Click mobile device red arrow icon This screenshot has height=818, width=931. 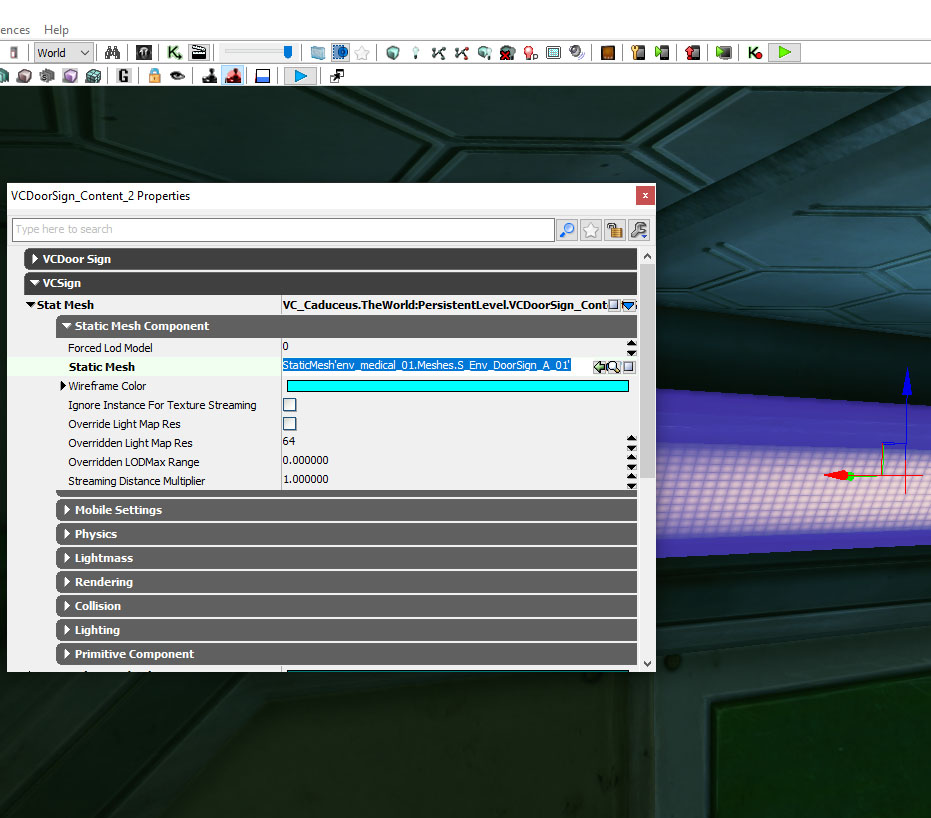(692, 53)
